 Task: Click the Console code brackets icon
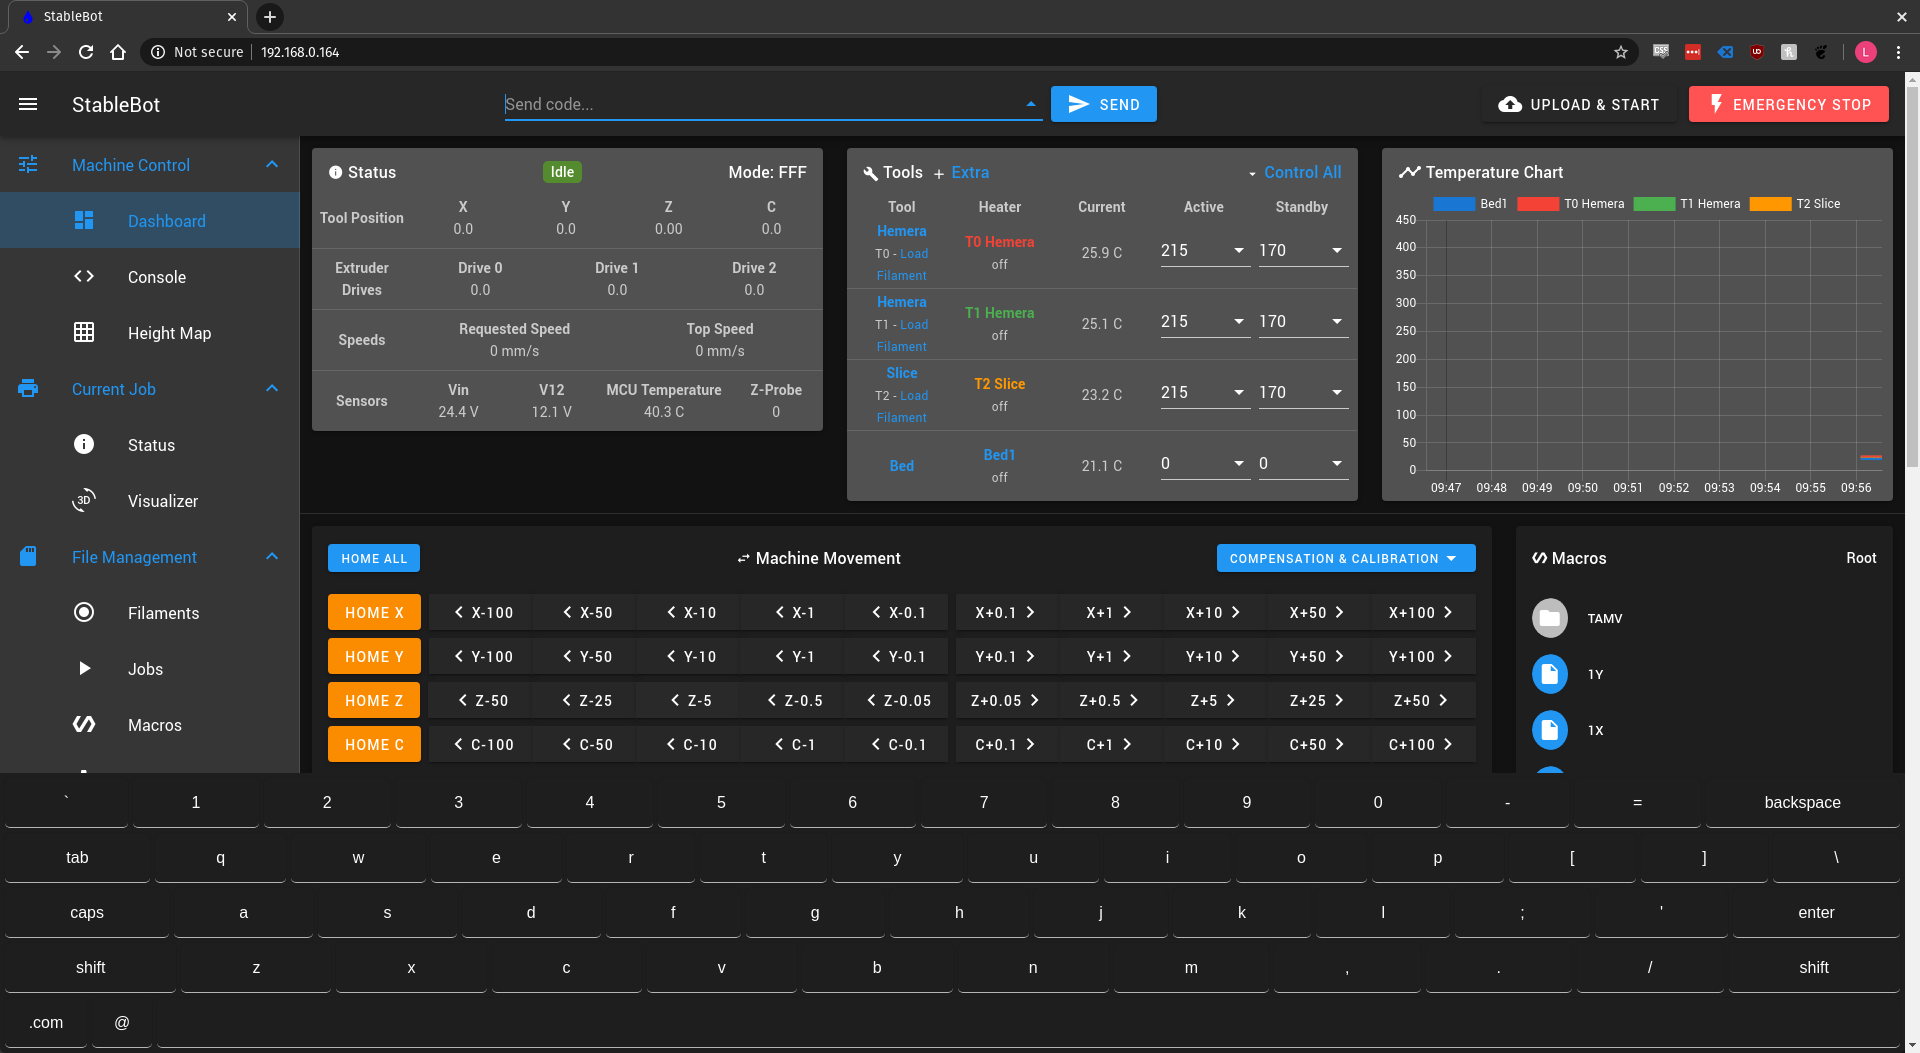coord(84,276)
